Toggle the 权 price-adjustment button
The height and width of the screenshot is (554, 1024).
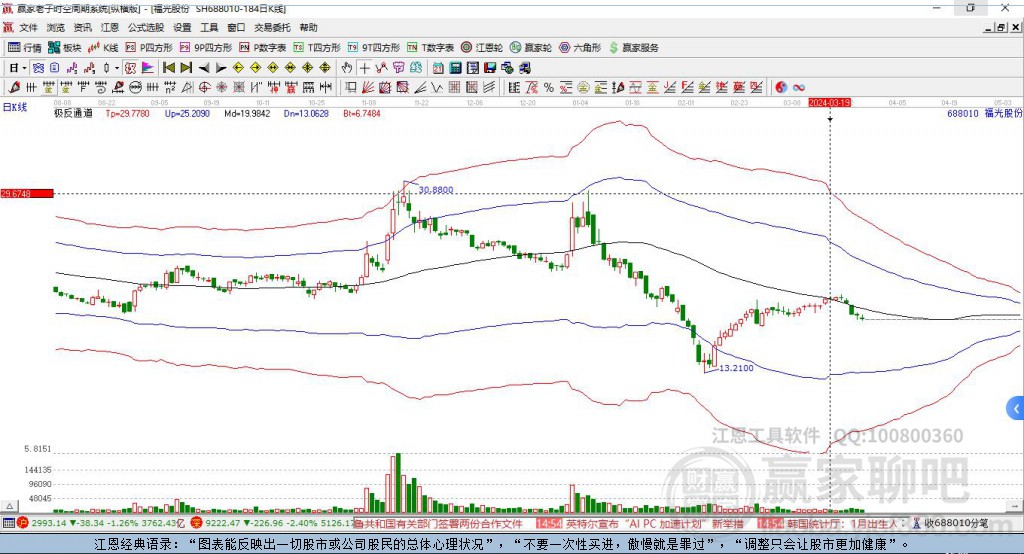130,68
